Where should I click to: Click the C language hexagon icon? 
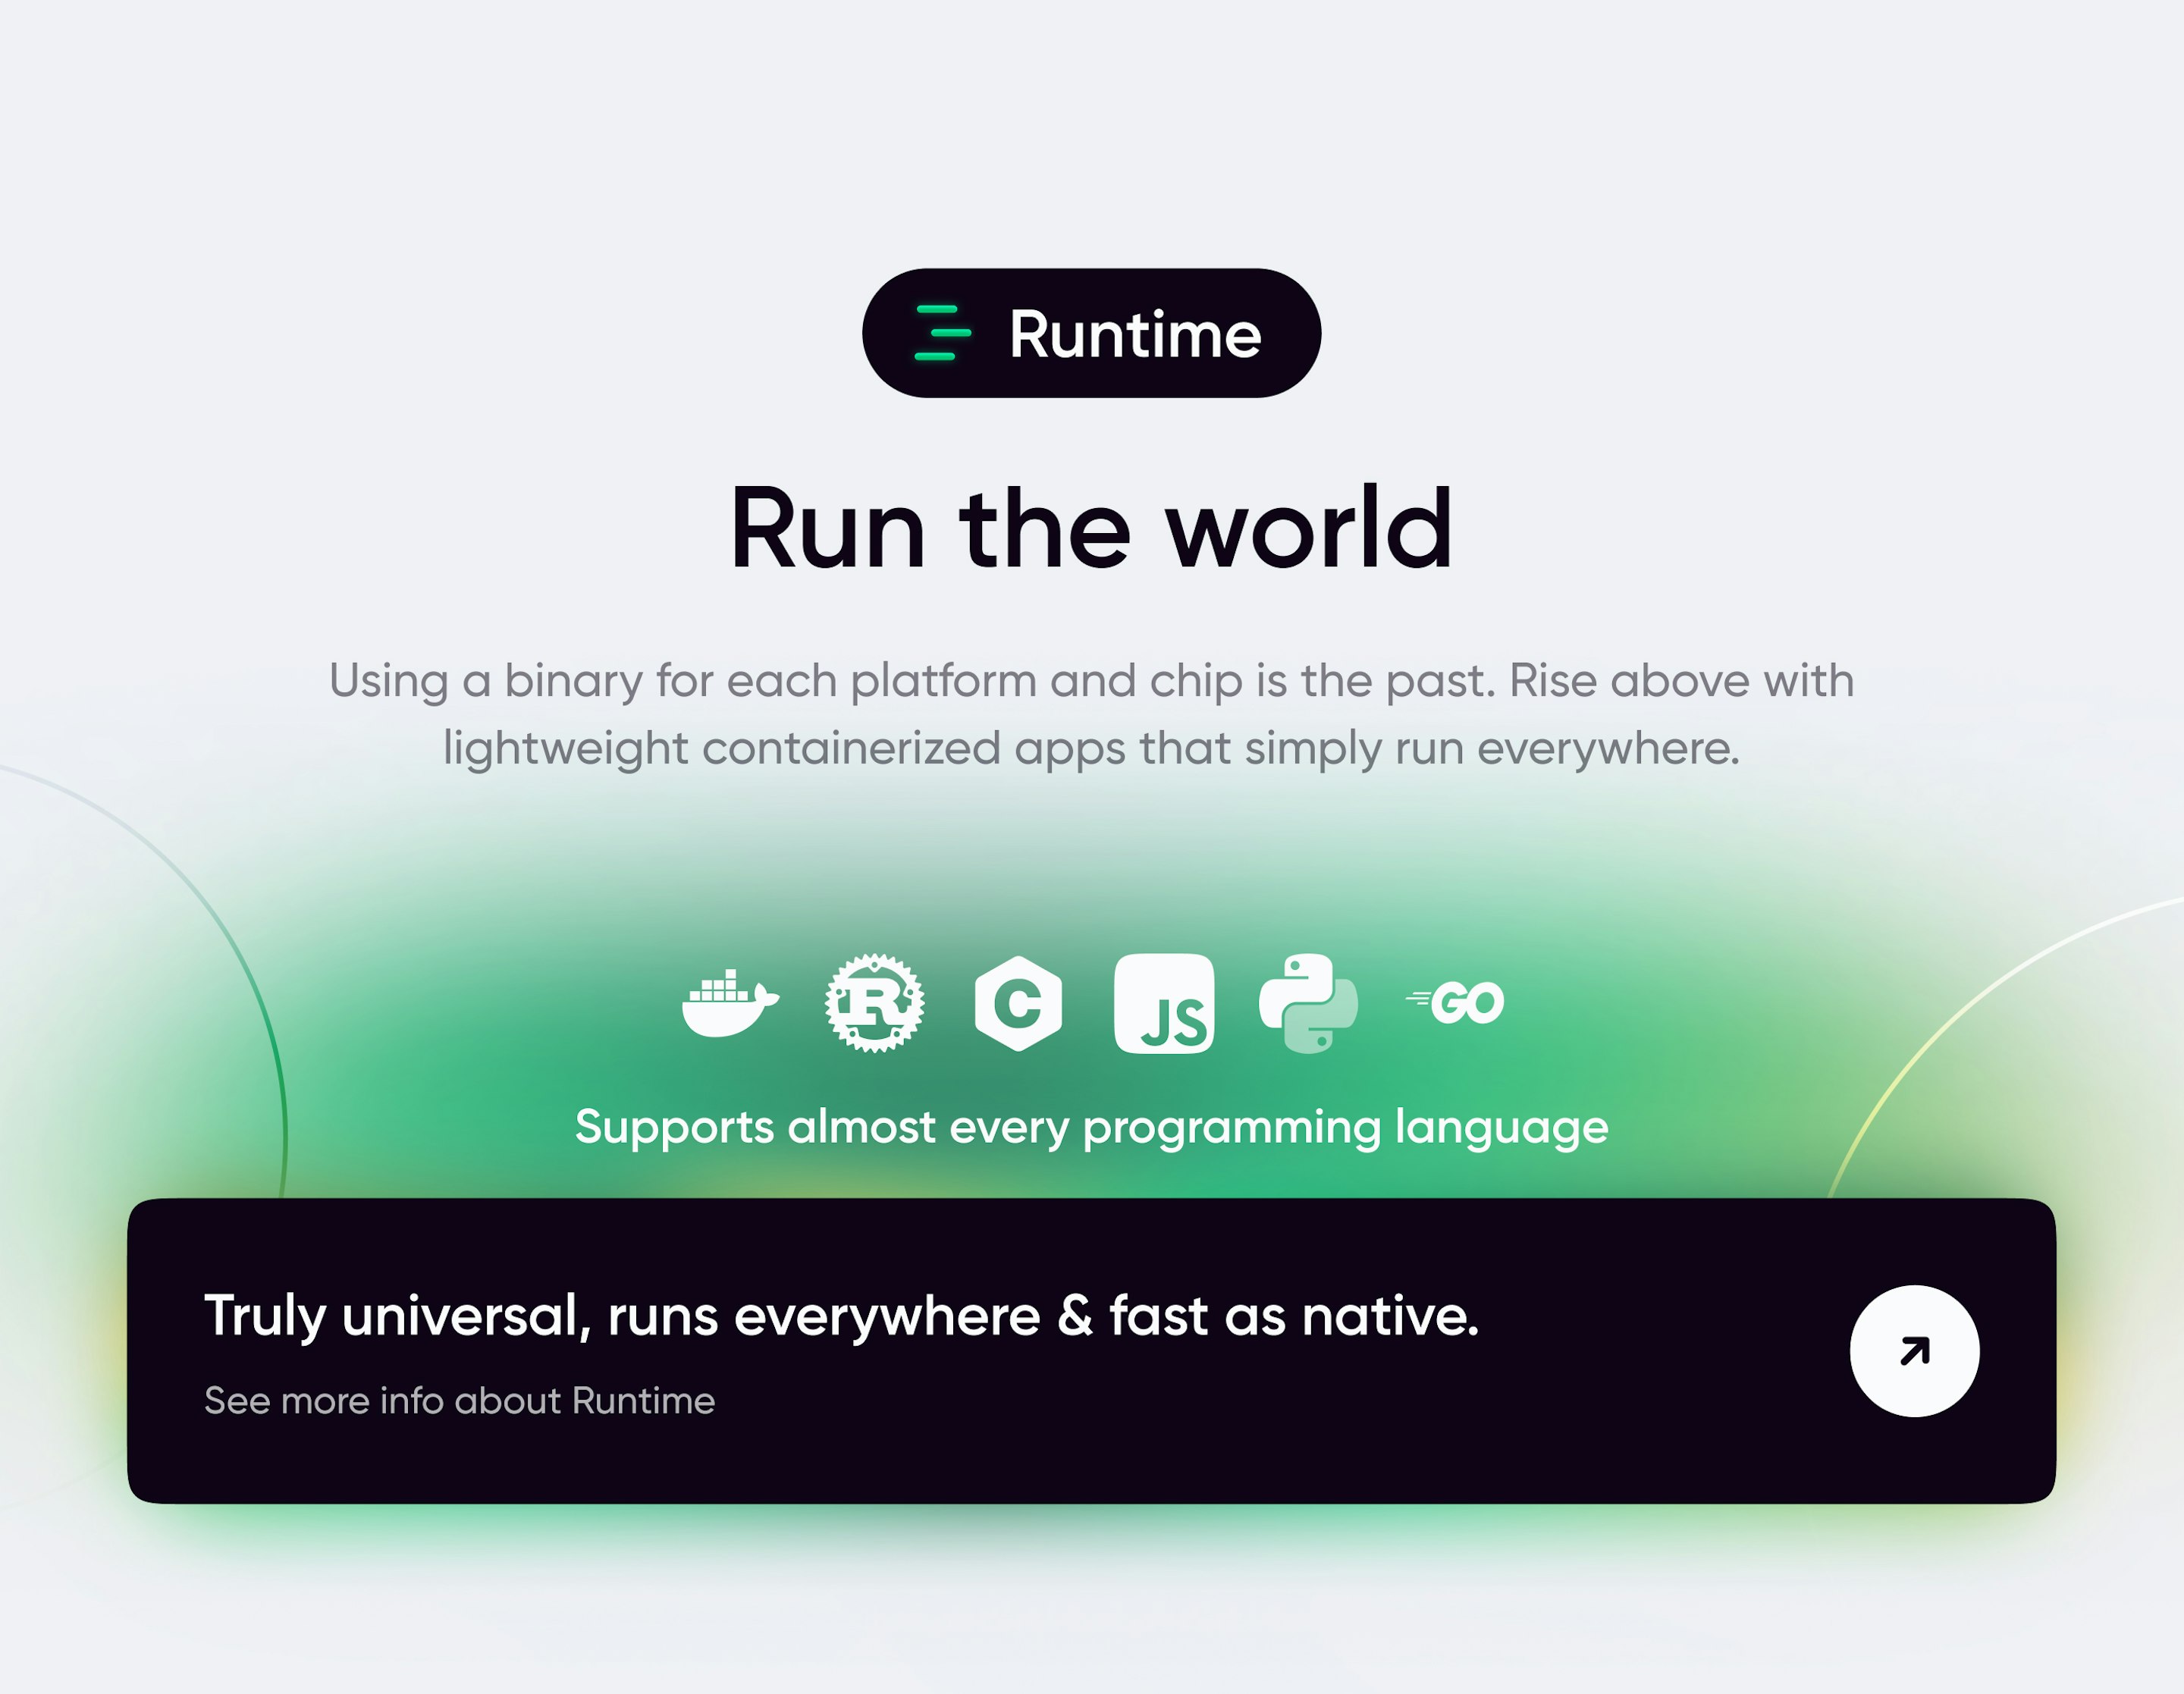click(1018, 1003)
